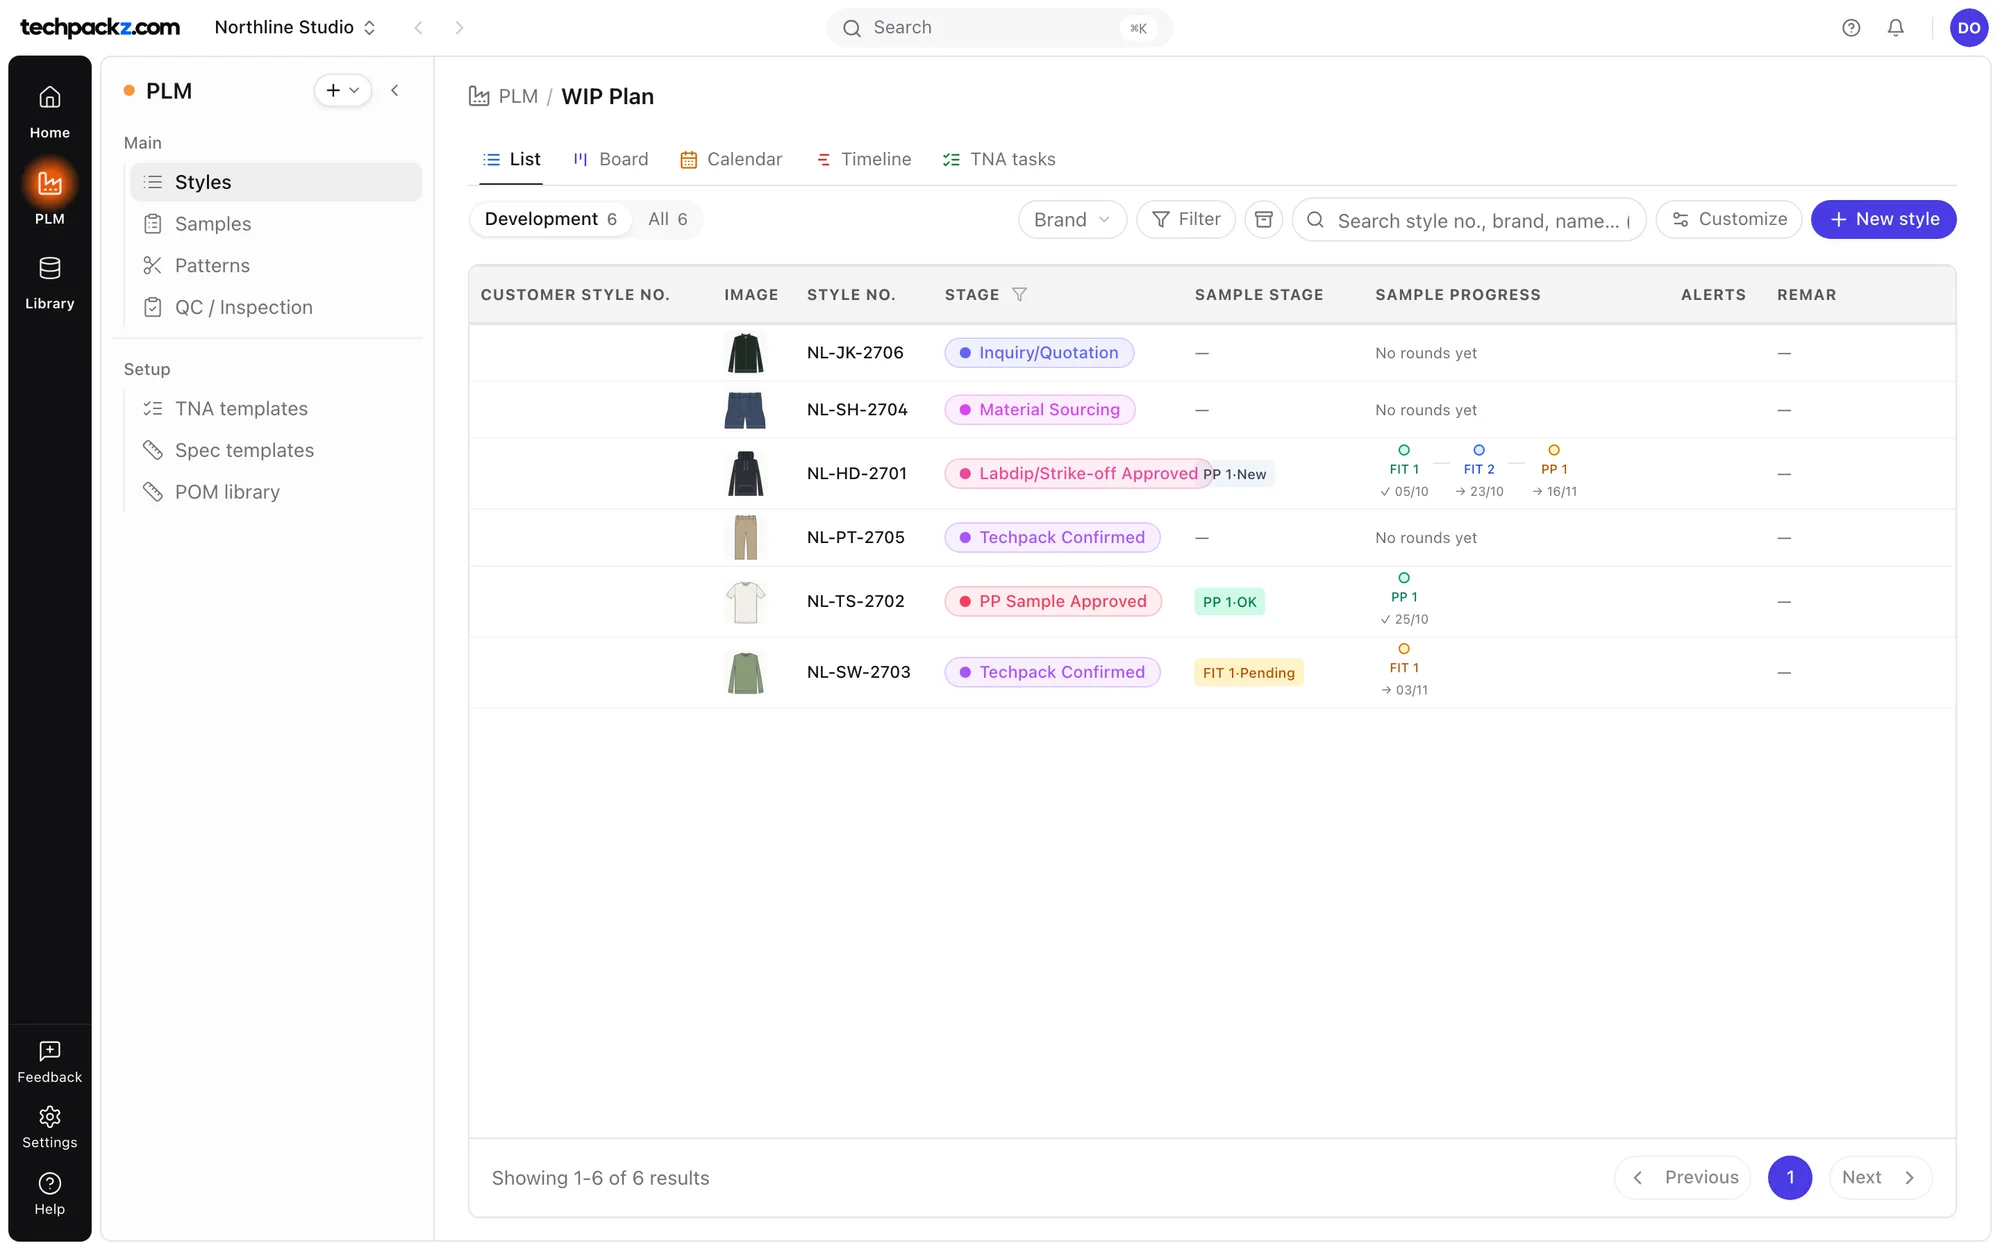
Task: Open the Library sidebar icon
Action: (x=49, y=283)
